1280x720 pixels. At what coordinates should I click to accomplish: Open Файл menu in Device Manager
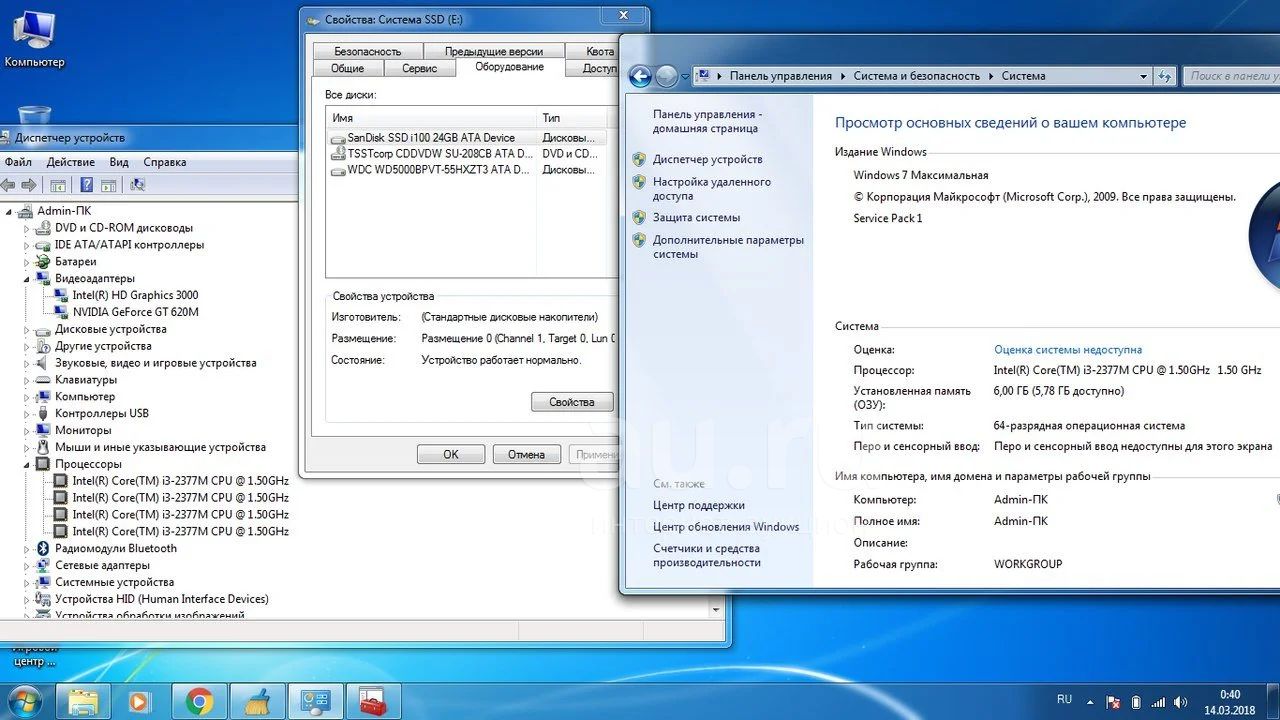[x=18, y=162]
